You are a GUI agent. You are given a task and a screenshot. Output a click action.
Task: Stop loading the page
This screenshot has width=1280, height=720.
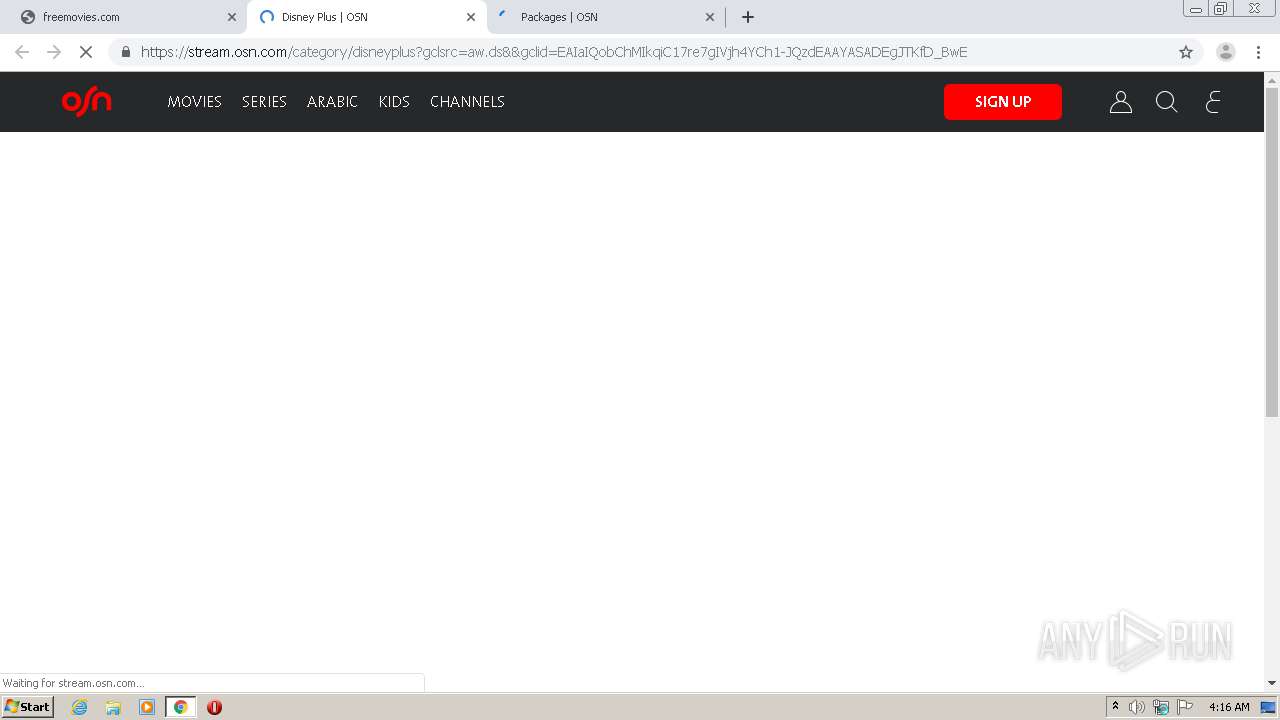tap(86, 52)
